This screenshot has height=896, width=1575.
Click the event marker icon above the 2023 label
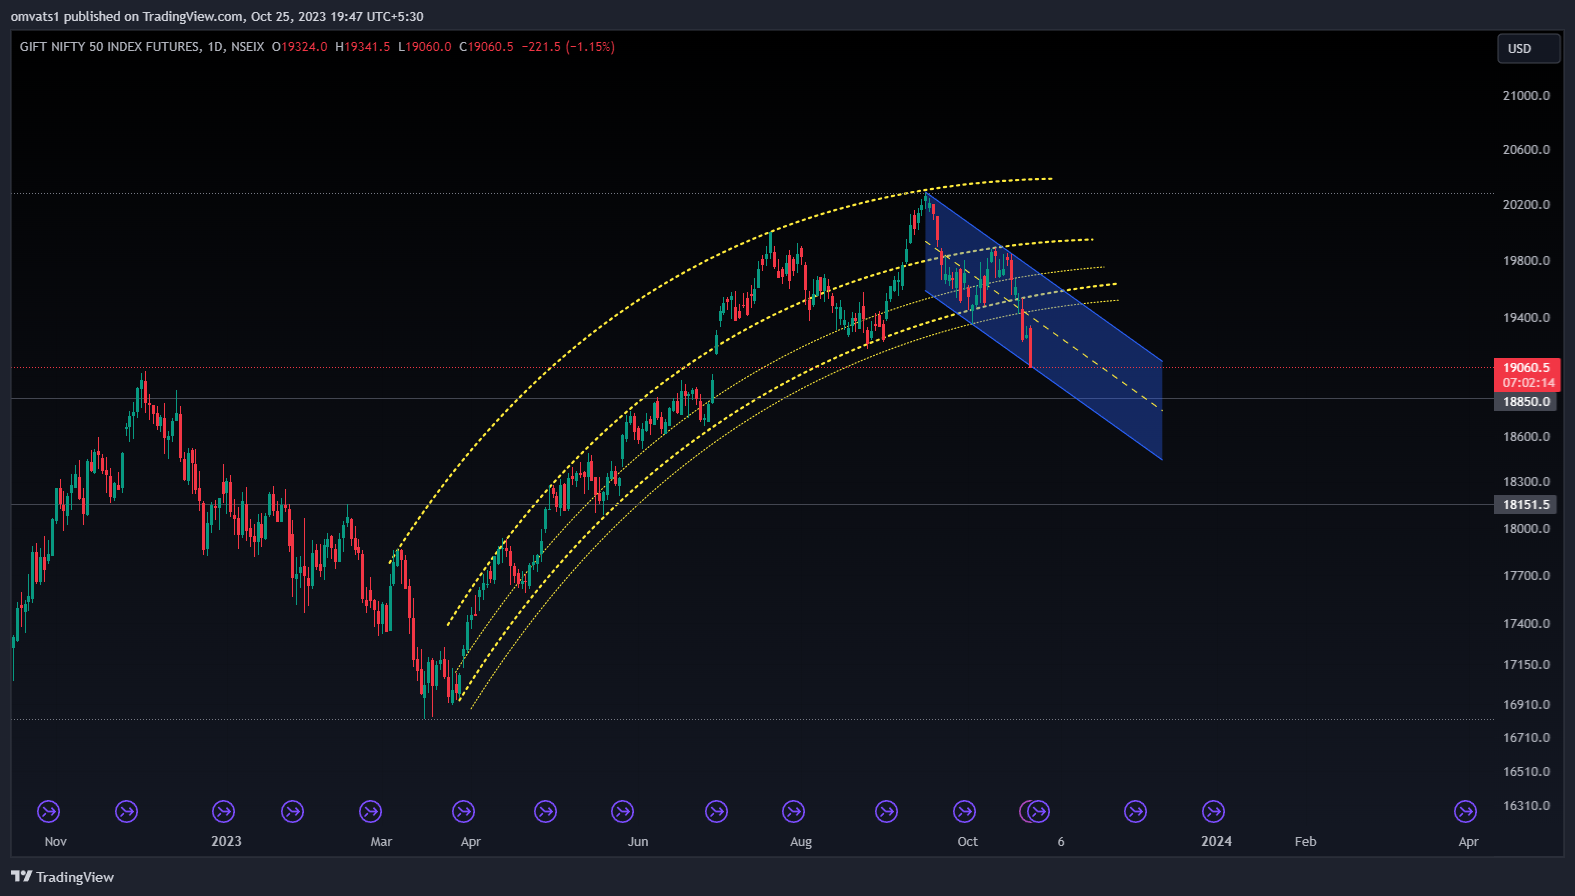point(224,812)
